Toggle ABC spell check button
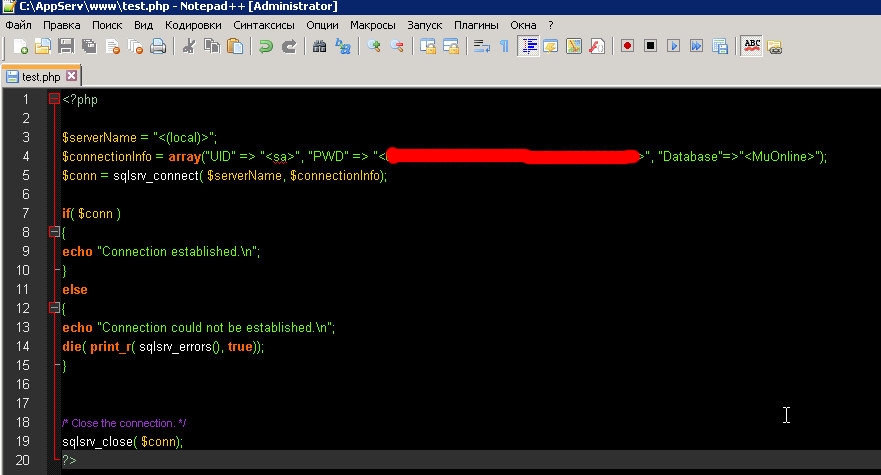This screenshot has width=881, height=475. click(751, 46)
